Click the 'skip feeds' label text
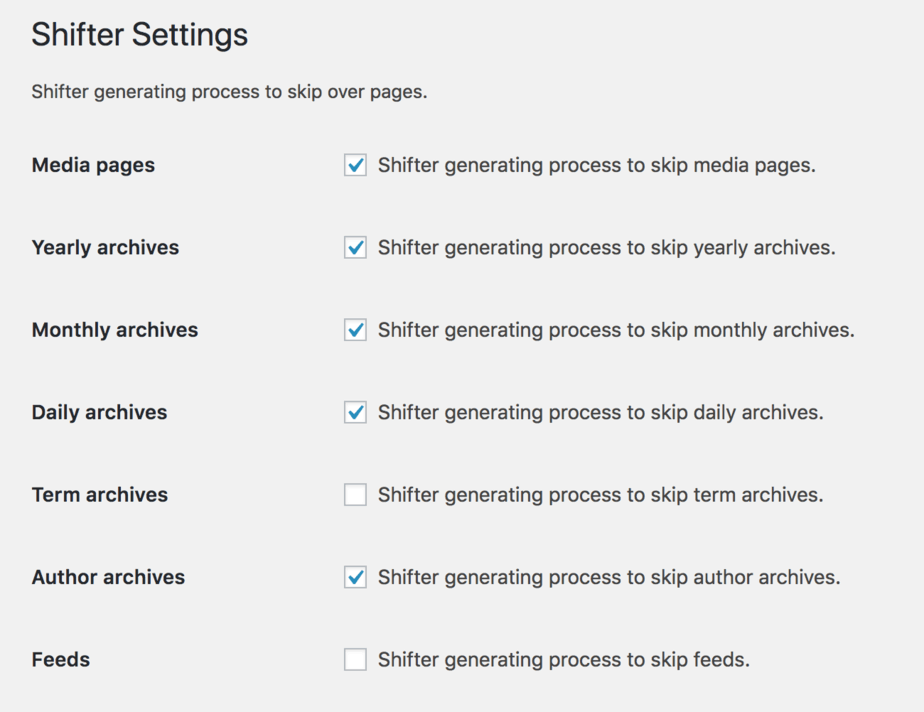 click(563, 660)
